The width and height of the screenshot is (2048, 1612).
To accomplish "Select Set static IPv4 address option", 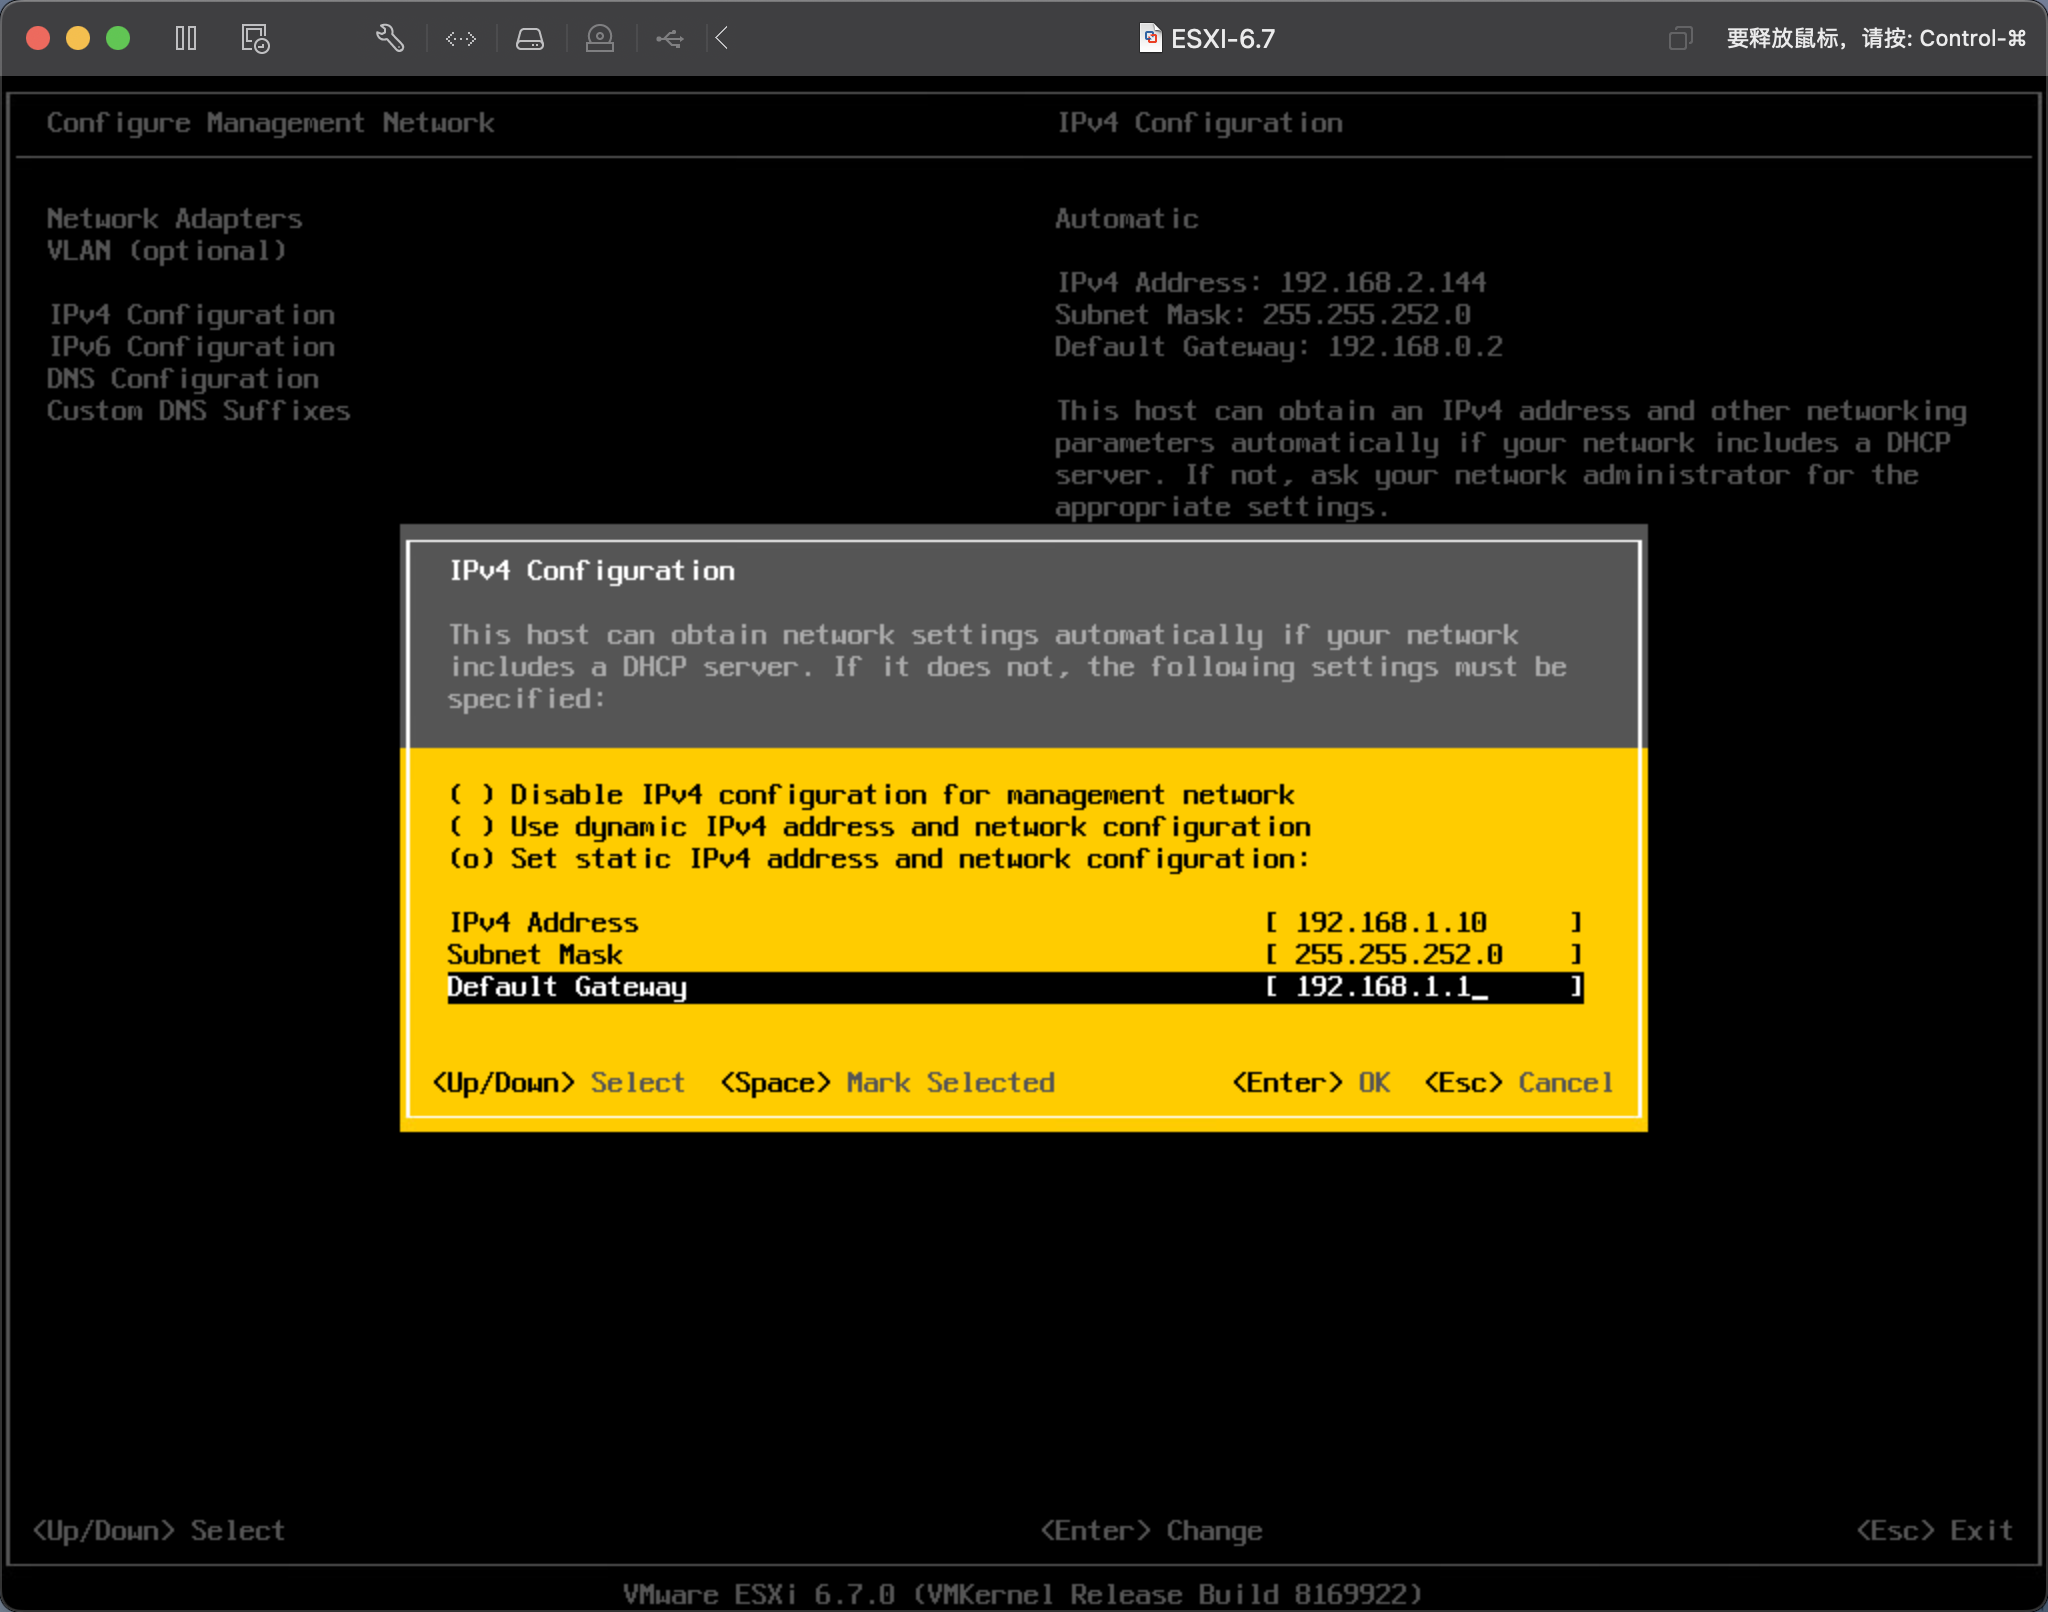I will [x=471, y=859].
